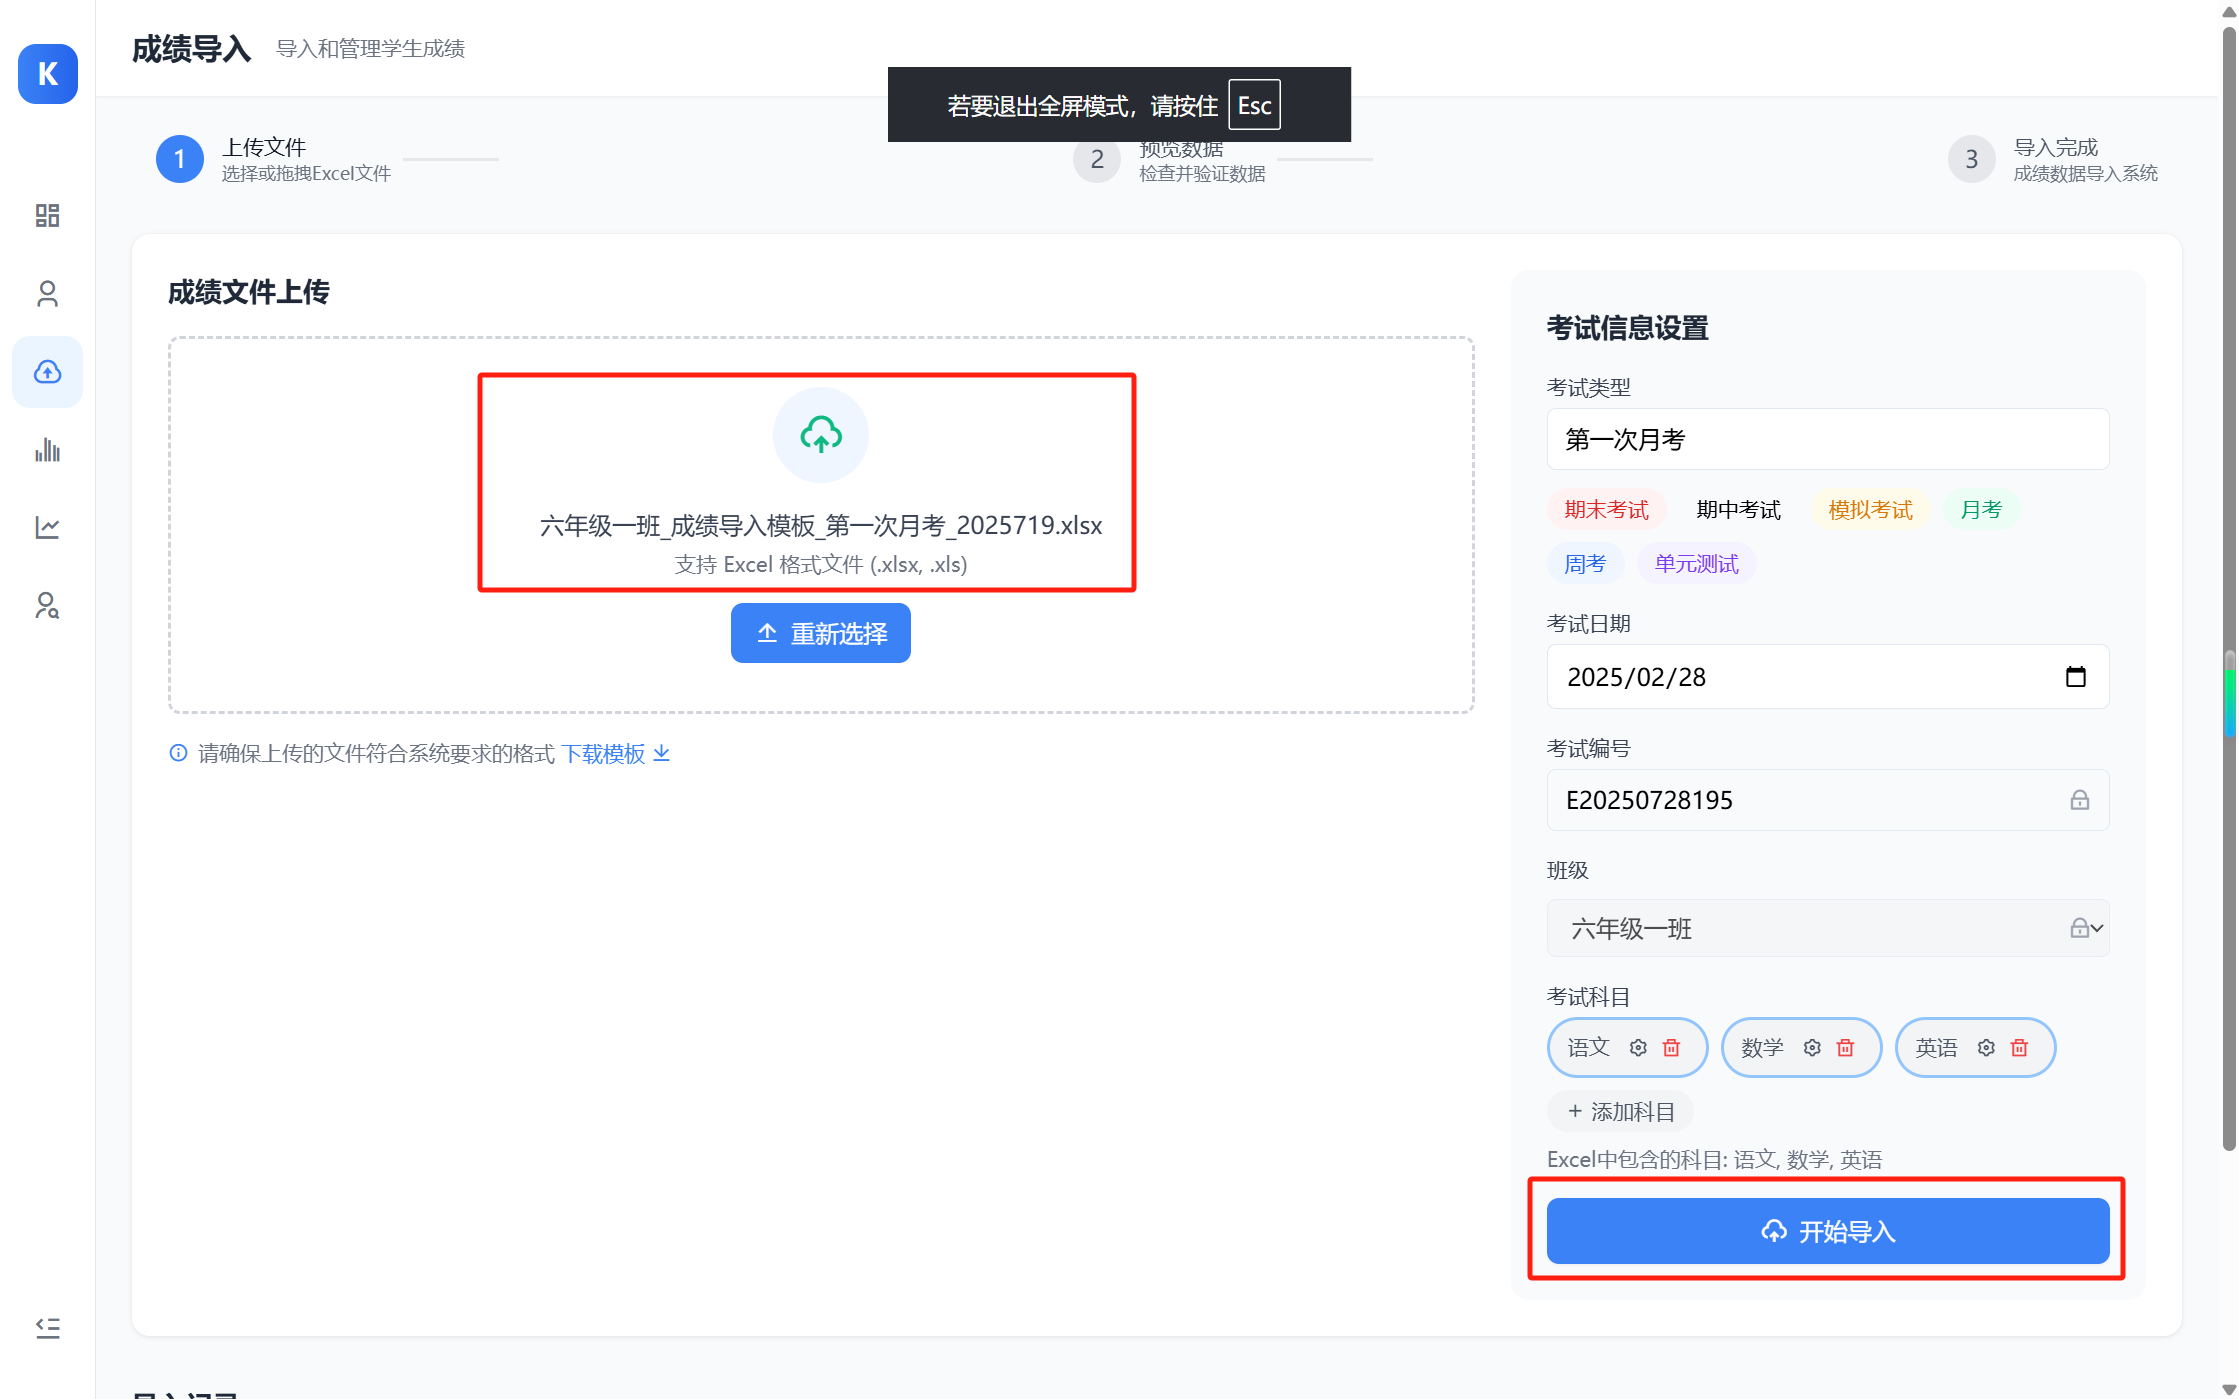
Task: Toggle the lock on exam number E20250728195
Action: coord(2080,800)
